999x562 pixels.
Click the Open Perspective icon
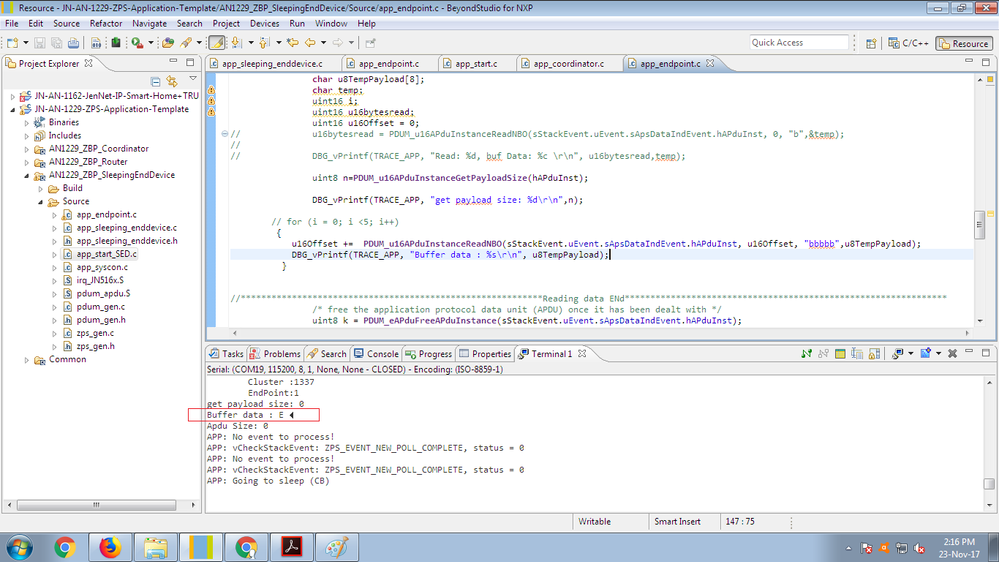[871, 43]
